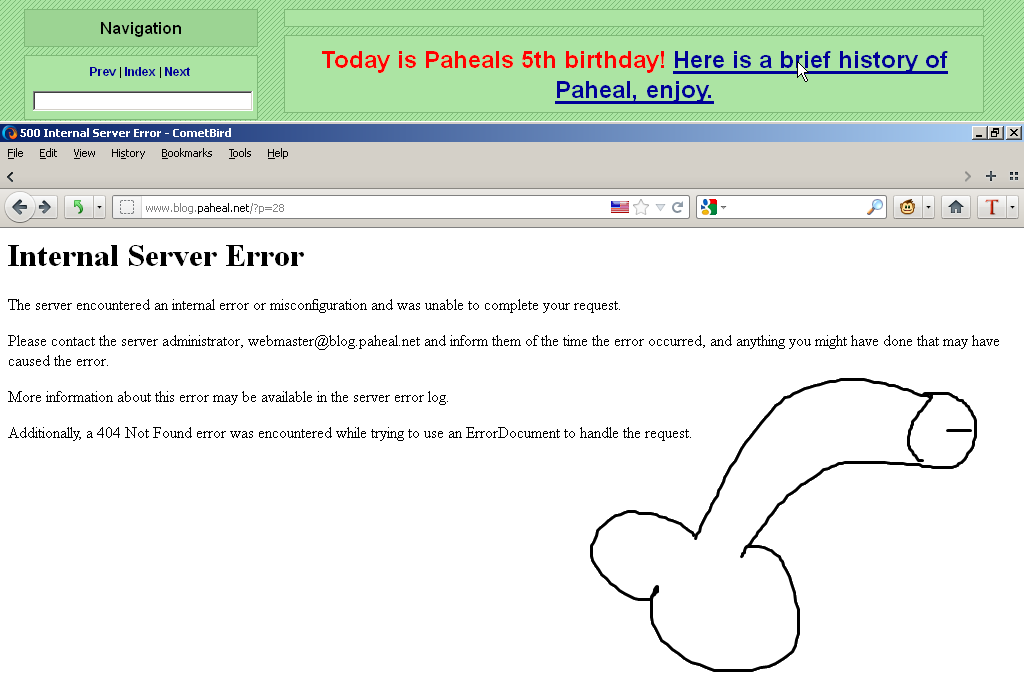Bookmark this page with the star icon
The height and width of the screenshot is (691, 1024).
[641, 207]
